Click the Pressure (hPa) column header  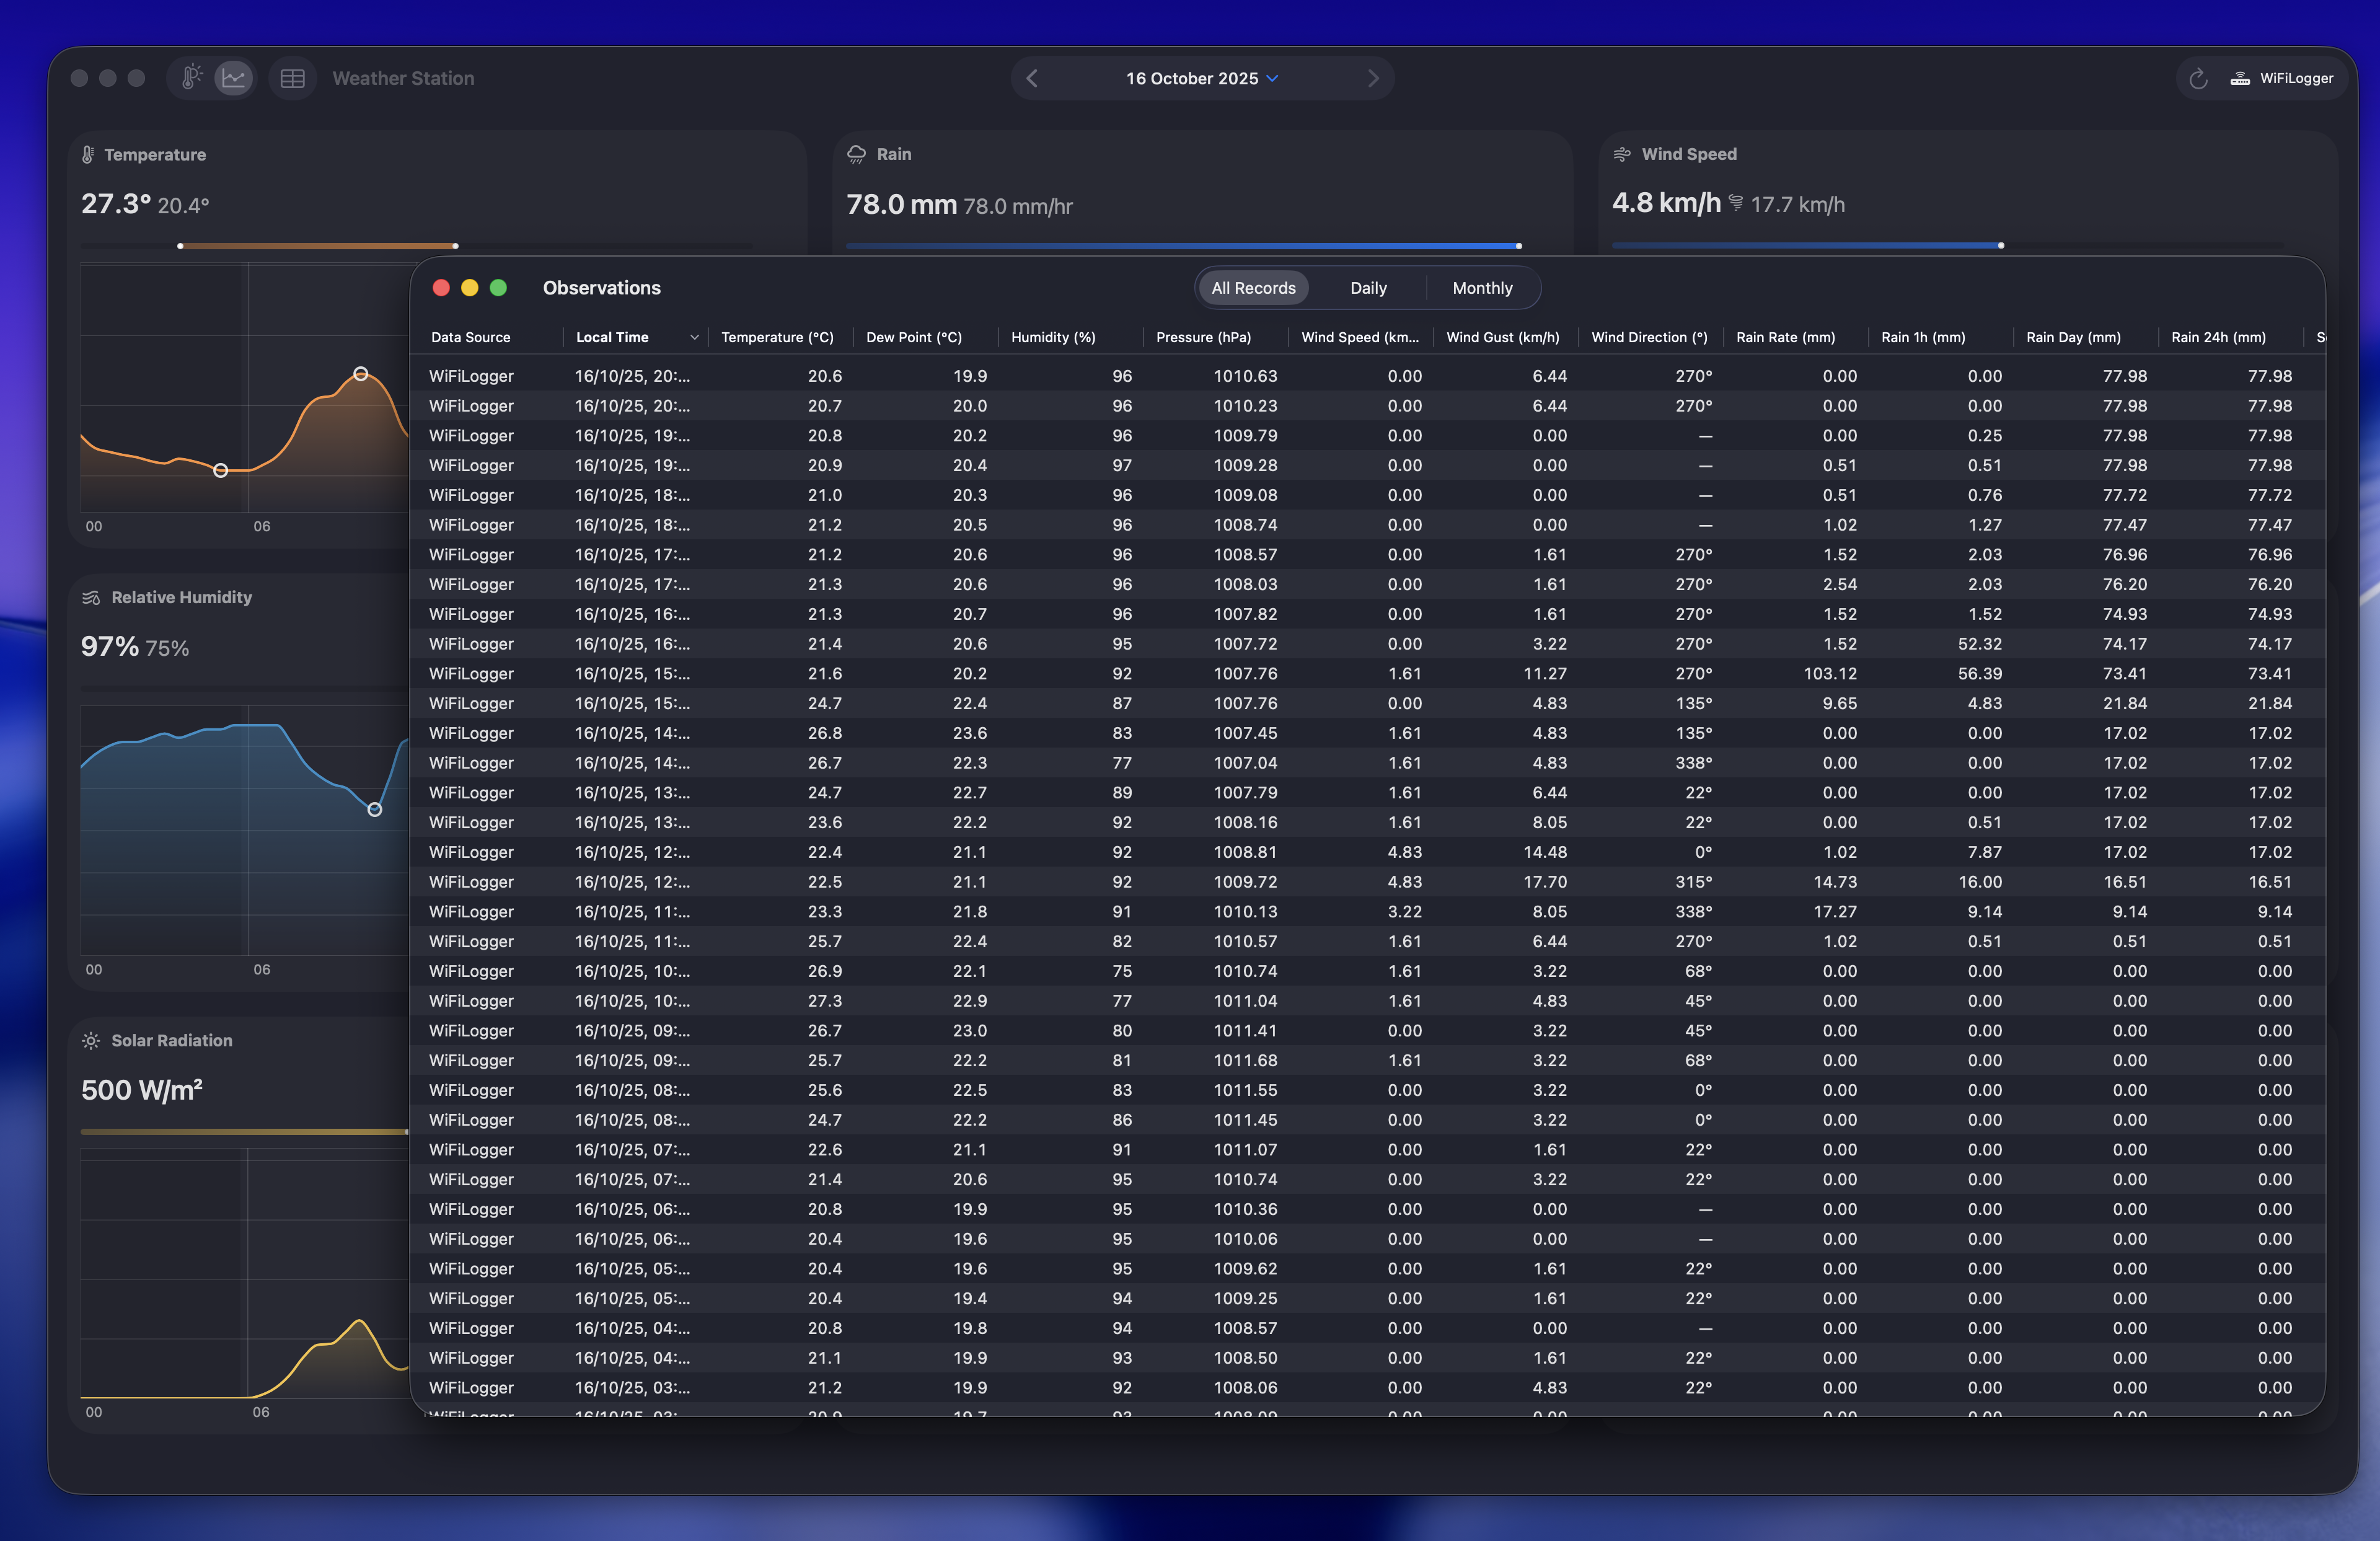(x=1203, y=337)
